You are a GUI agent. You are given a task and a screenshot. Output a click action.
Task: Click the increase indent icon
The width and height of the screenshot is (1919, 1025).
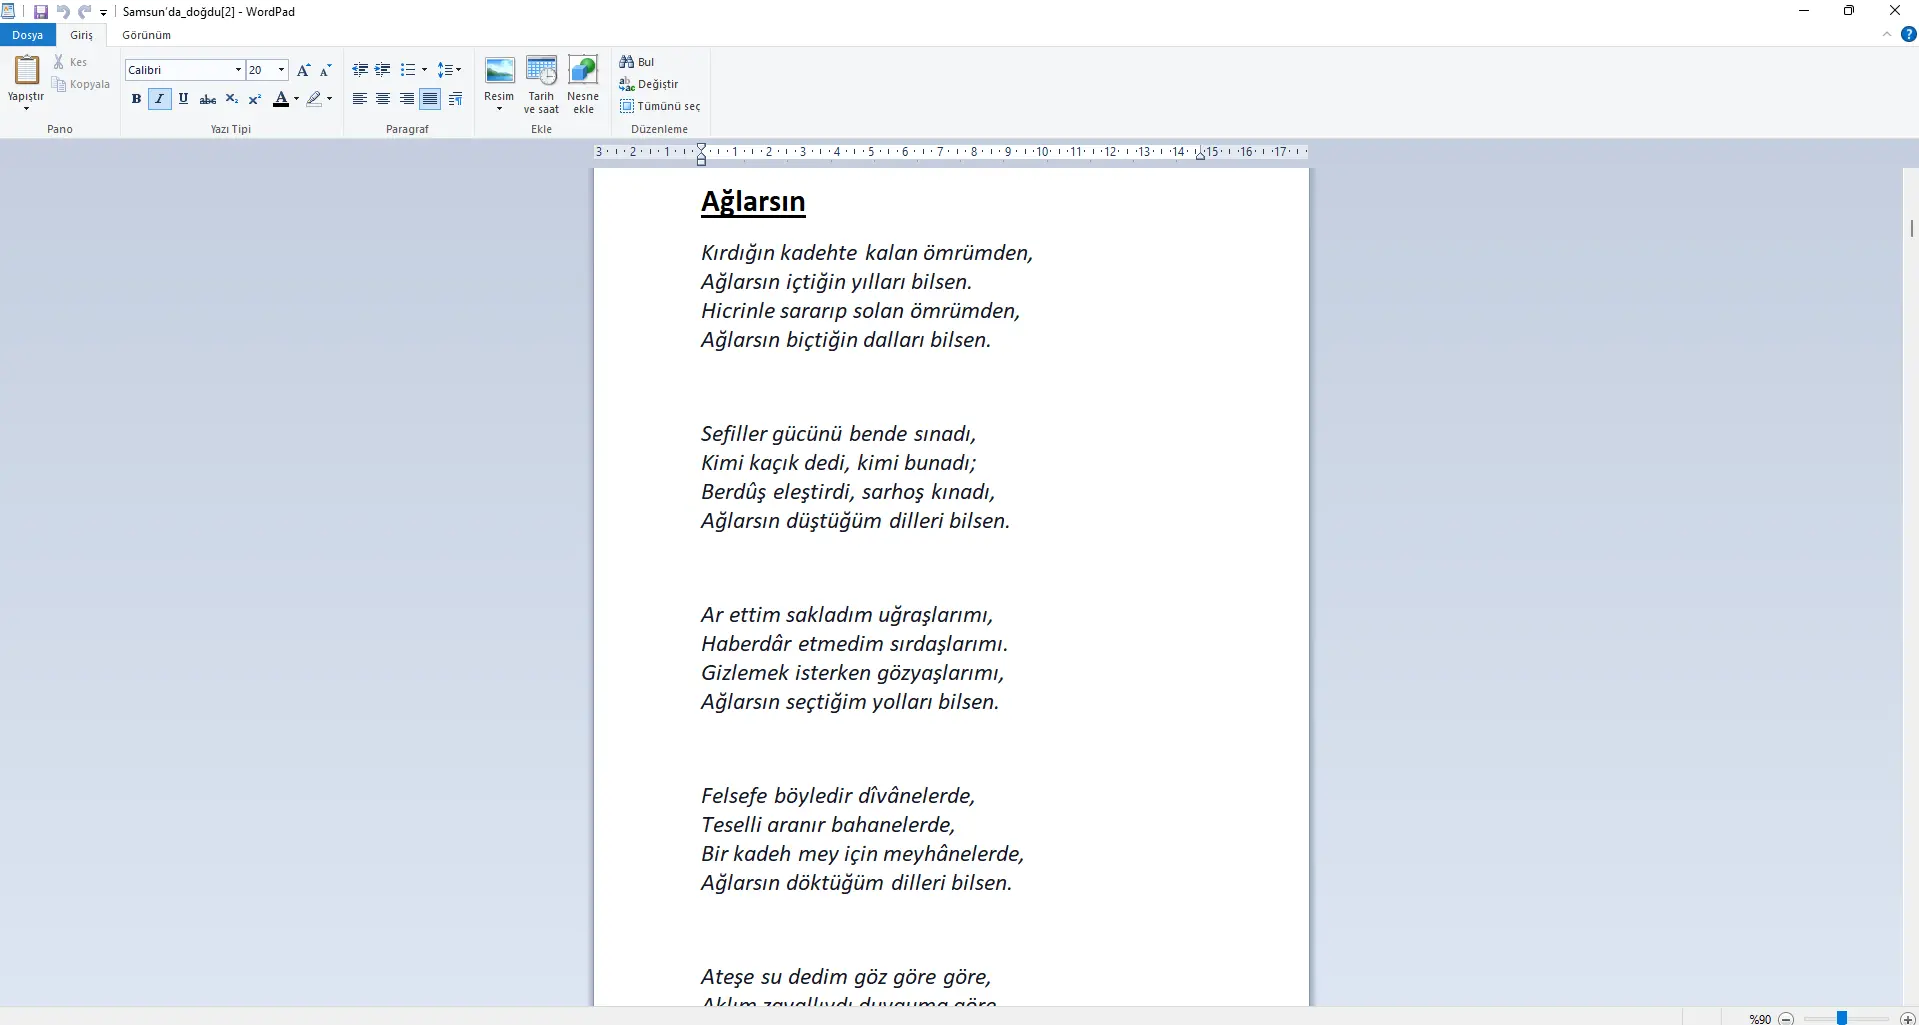(x=382, y=70)
